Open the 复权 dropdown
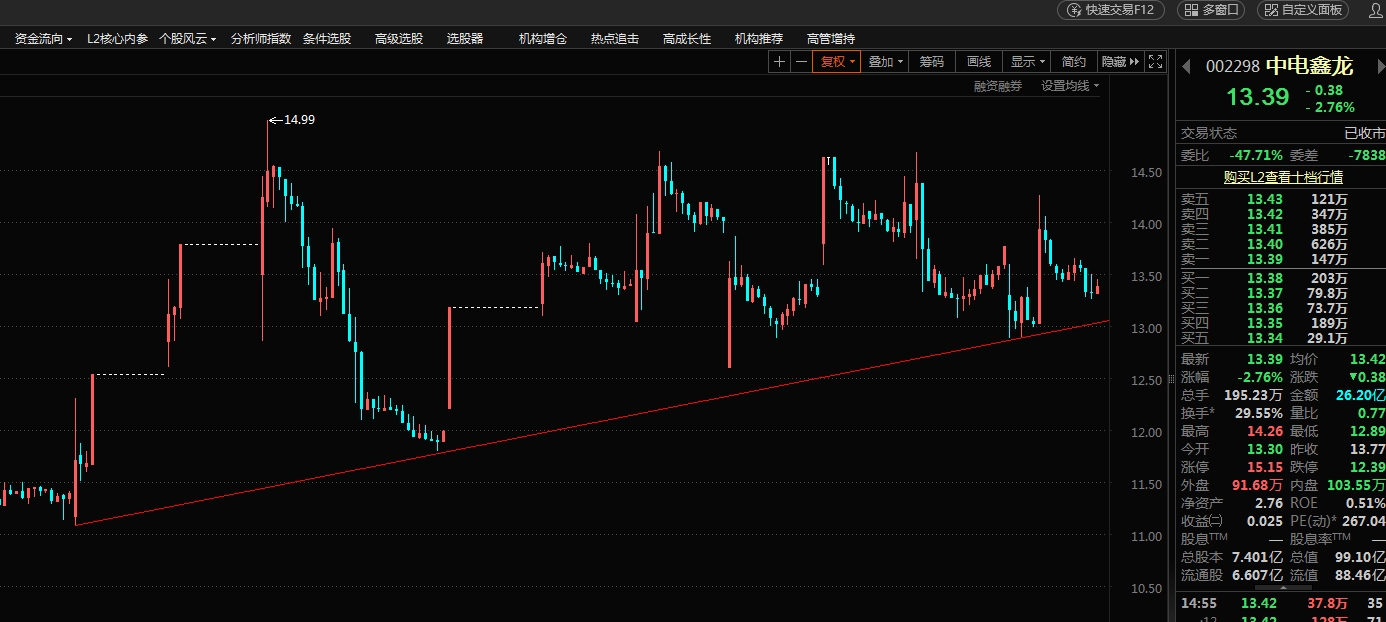This screenshot has height=622, width=1386. (837, 62)
